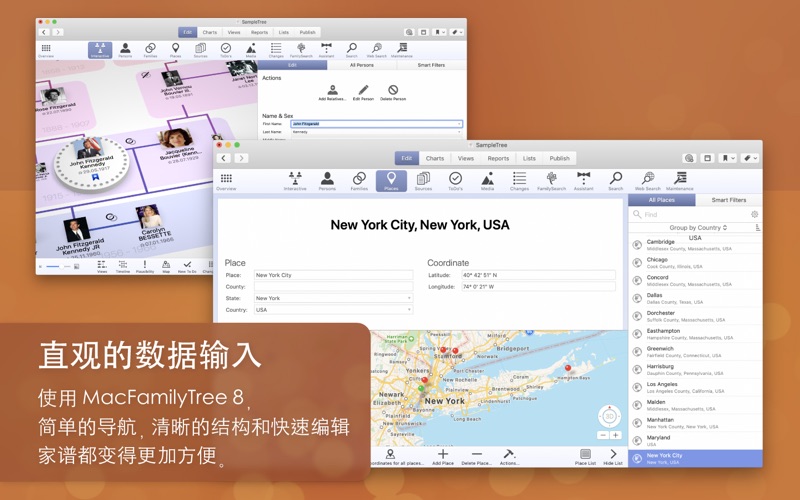Screen dimensions: 800x500
Task: Select Dallas in the places list
Action: click(x=695, y=298)
